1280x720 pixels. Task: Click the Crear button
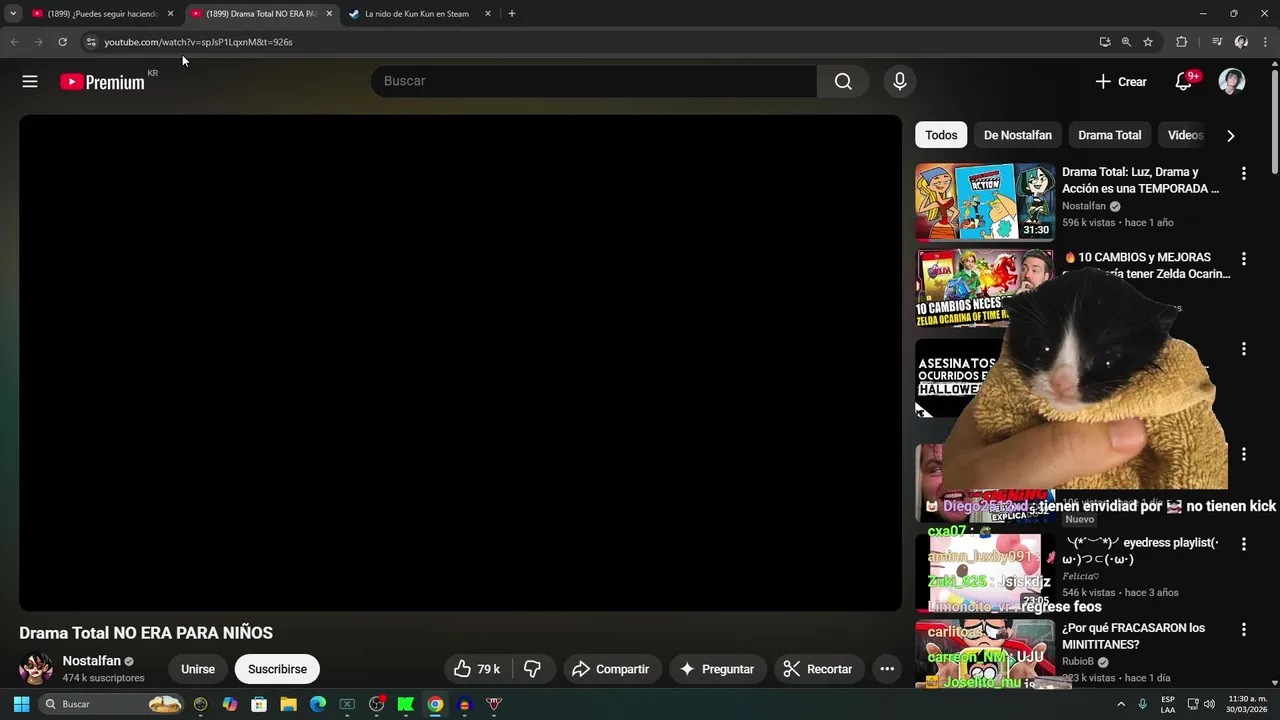click(1121, 82)
